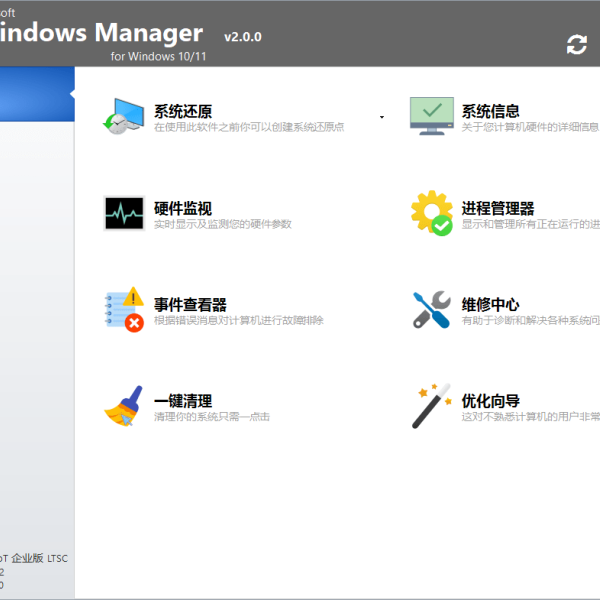This screenshot has width=600, height=600.
Task: Click the description 实时显示及监测您的硬件参数
Action: coord(223,224)
